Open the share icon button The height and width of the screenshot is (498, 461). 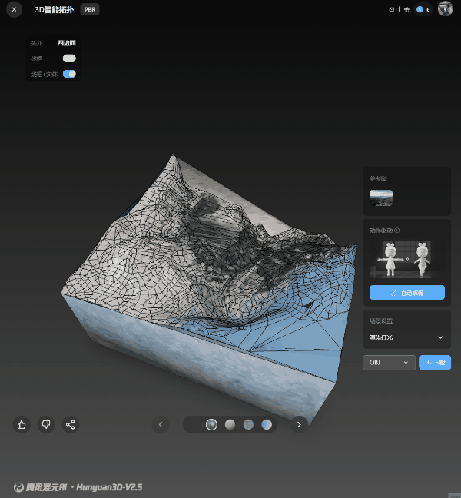70,425
